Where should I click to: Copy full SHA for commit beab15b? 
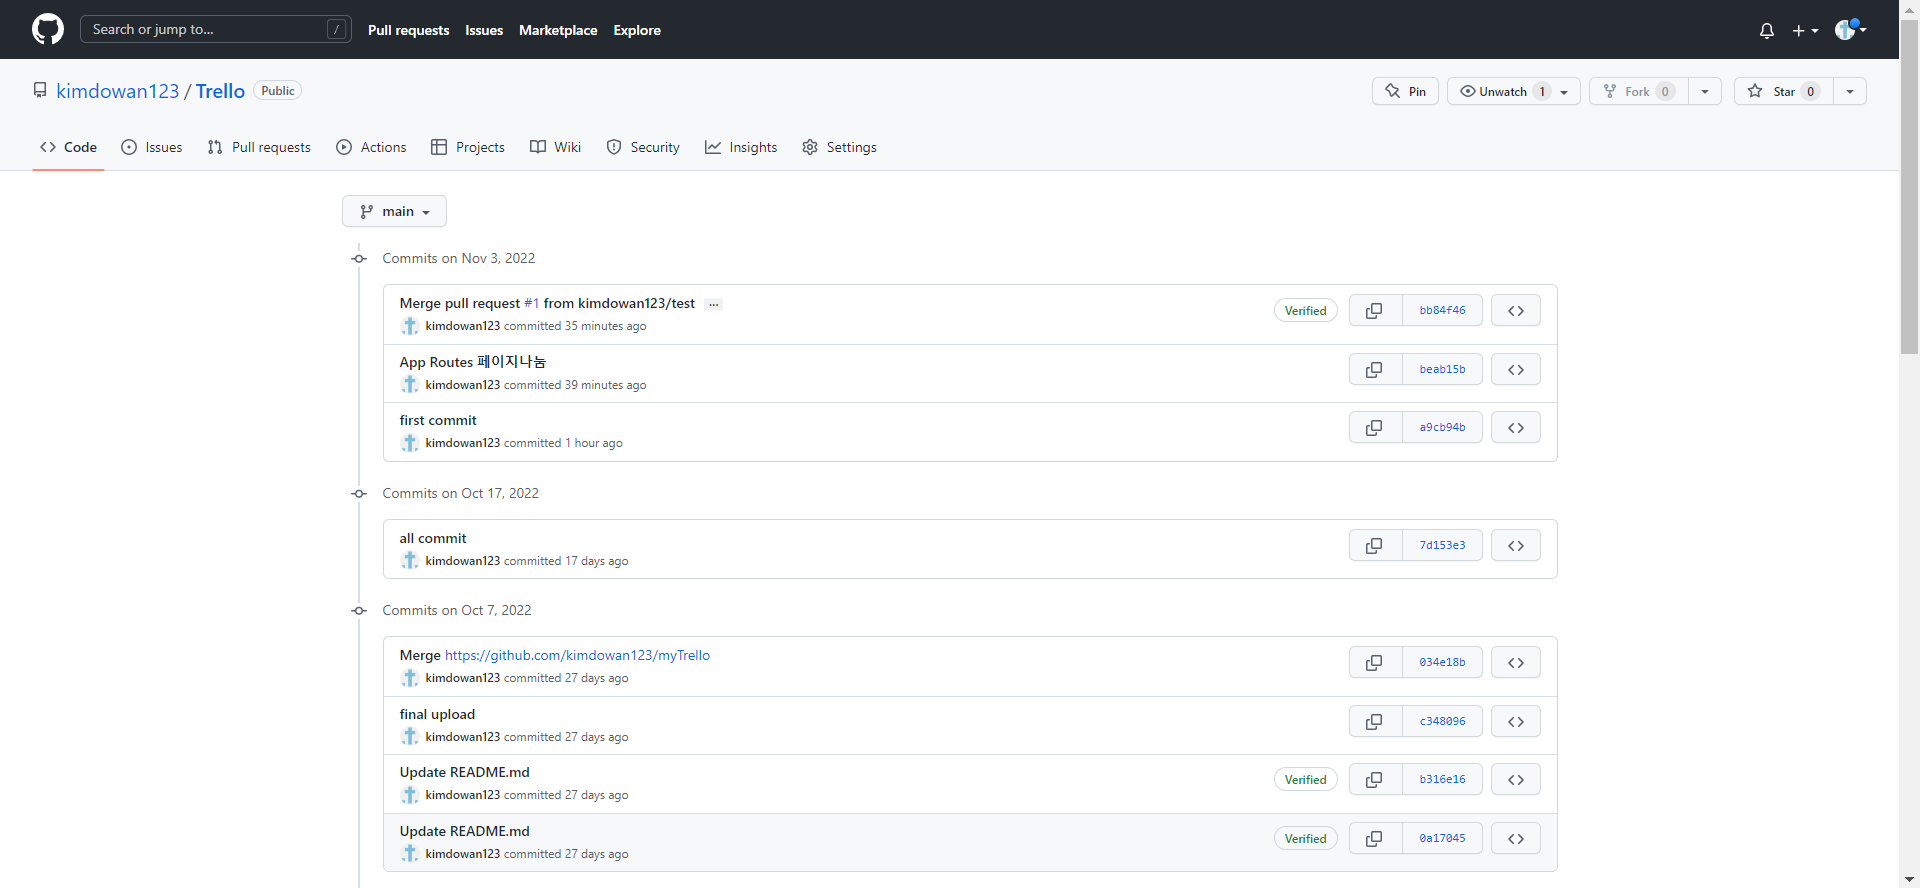click(1375, 370)
